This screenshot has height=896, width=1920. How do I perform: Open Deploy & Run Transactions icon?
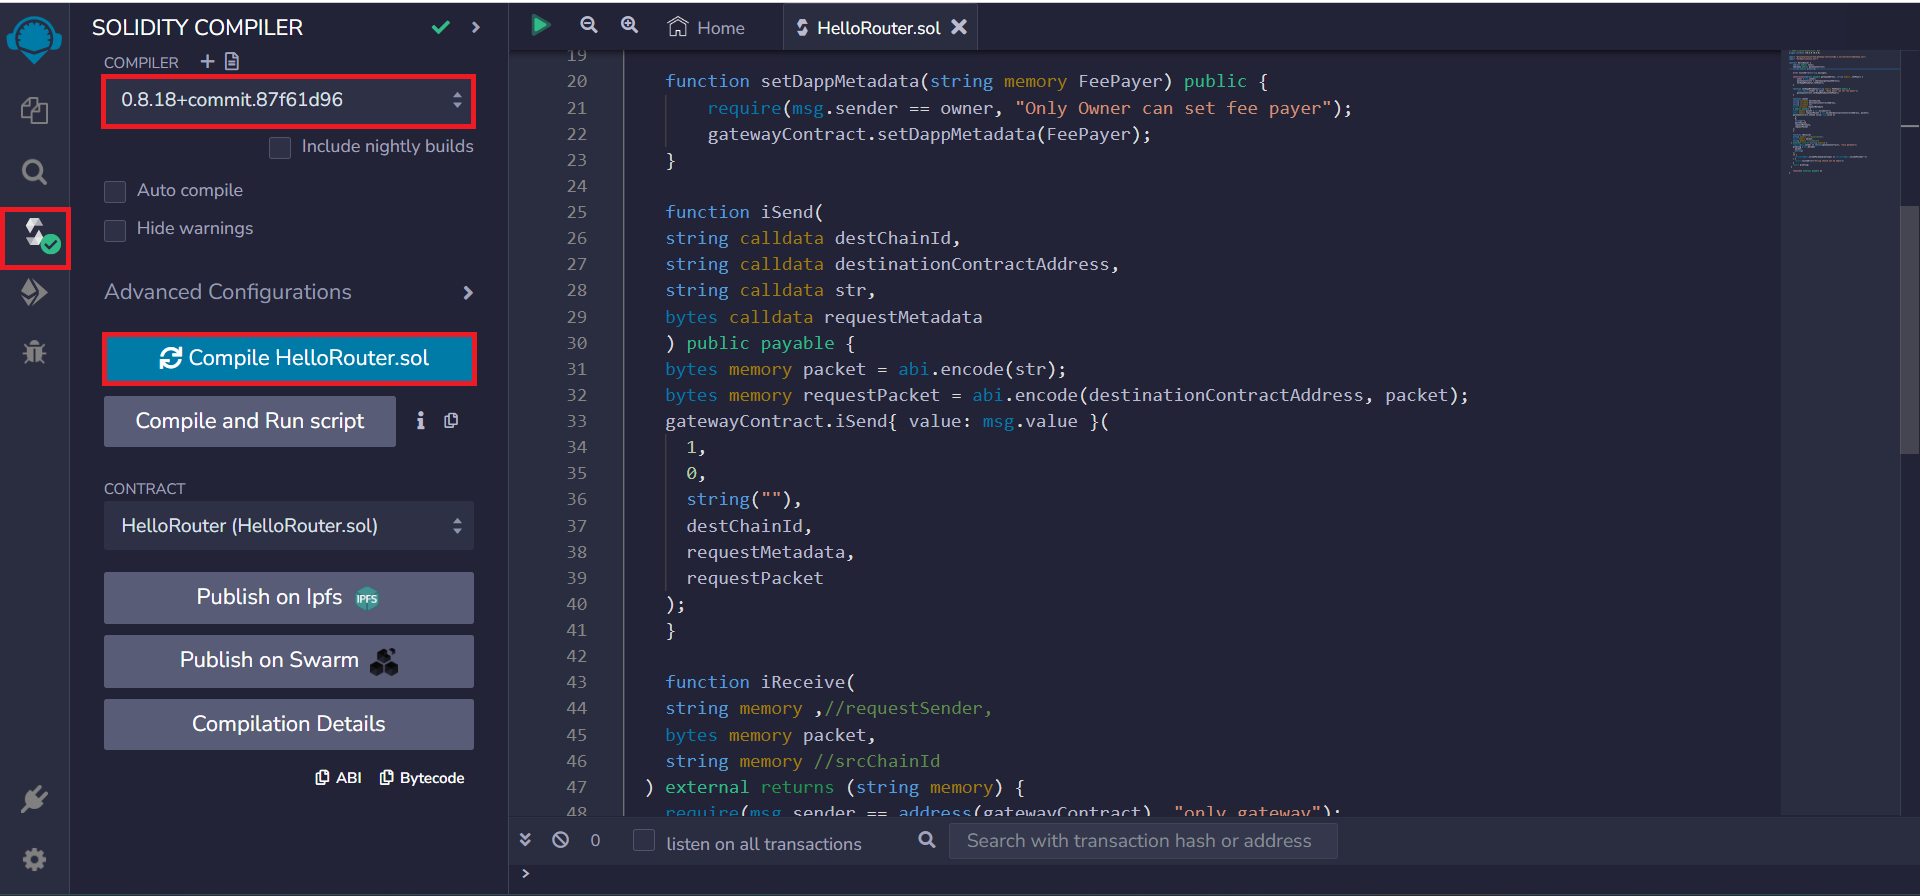34,292
